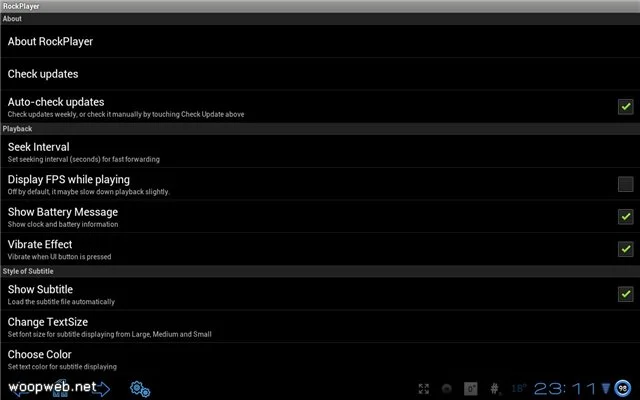Tap the wifi signal icon beside clock

606,388
